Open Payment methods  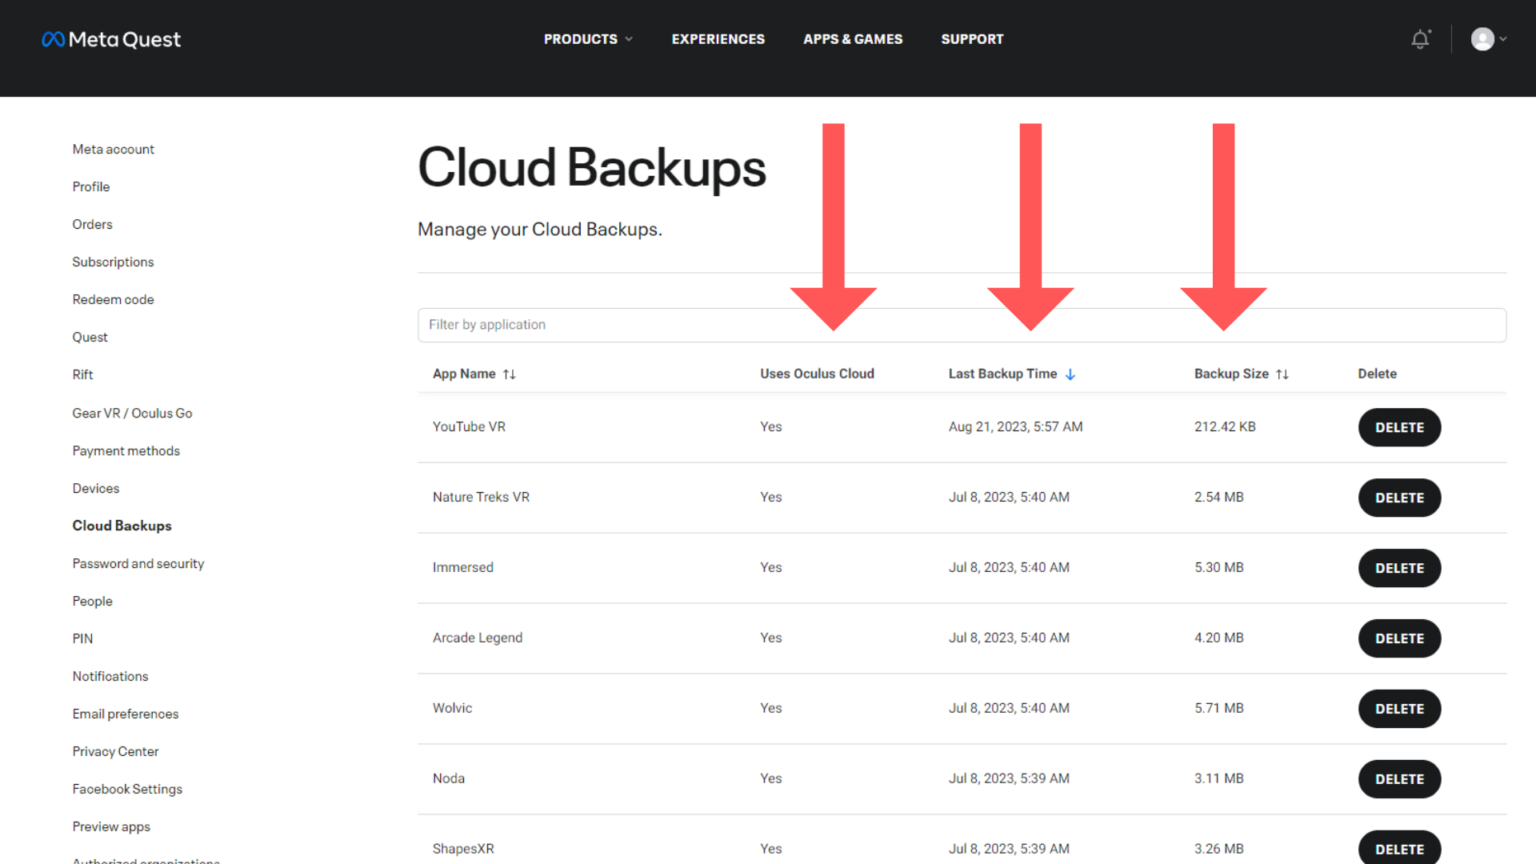tap(126, 451)
